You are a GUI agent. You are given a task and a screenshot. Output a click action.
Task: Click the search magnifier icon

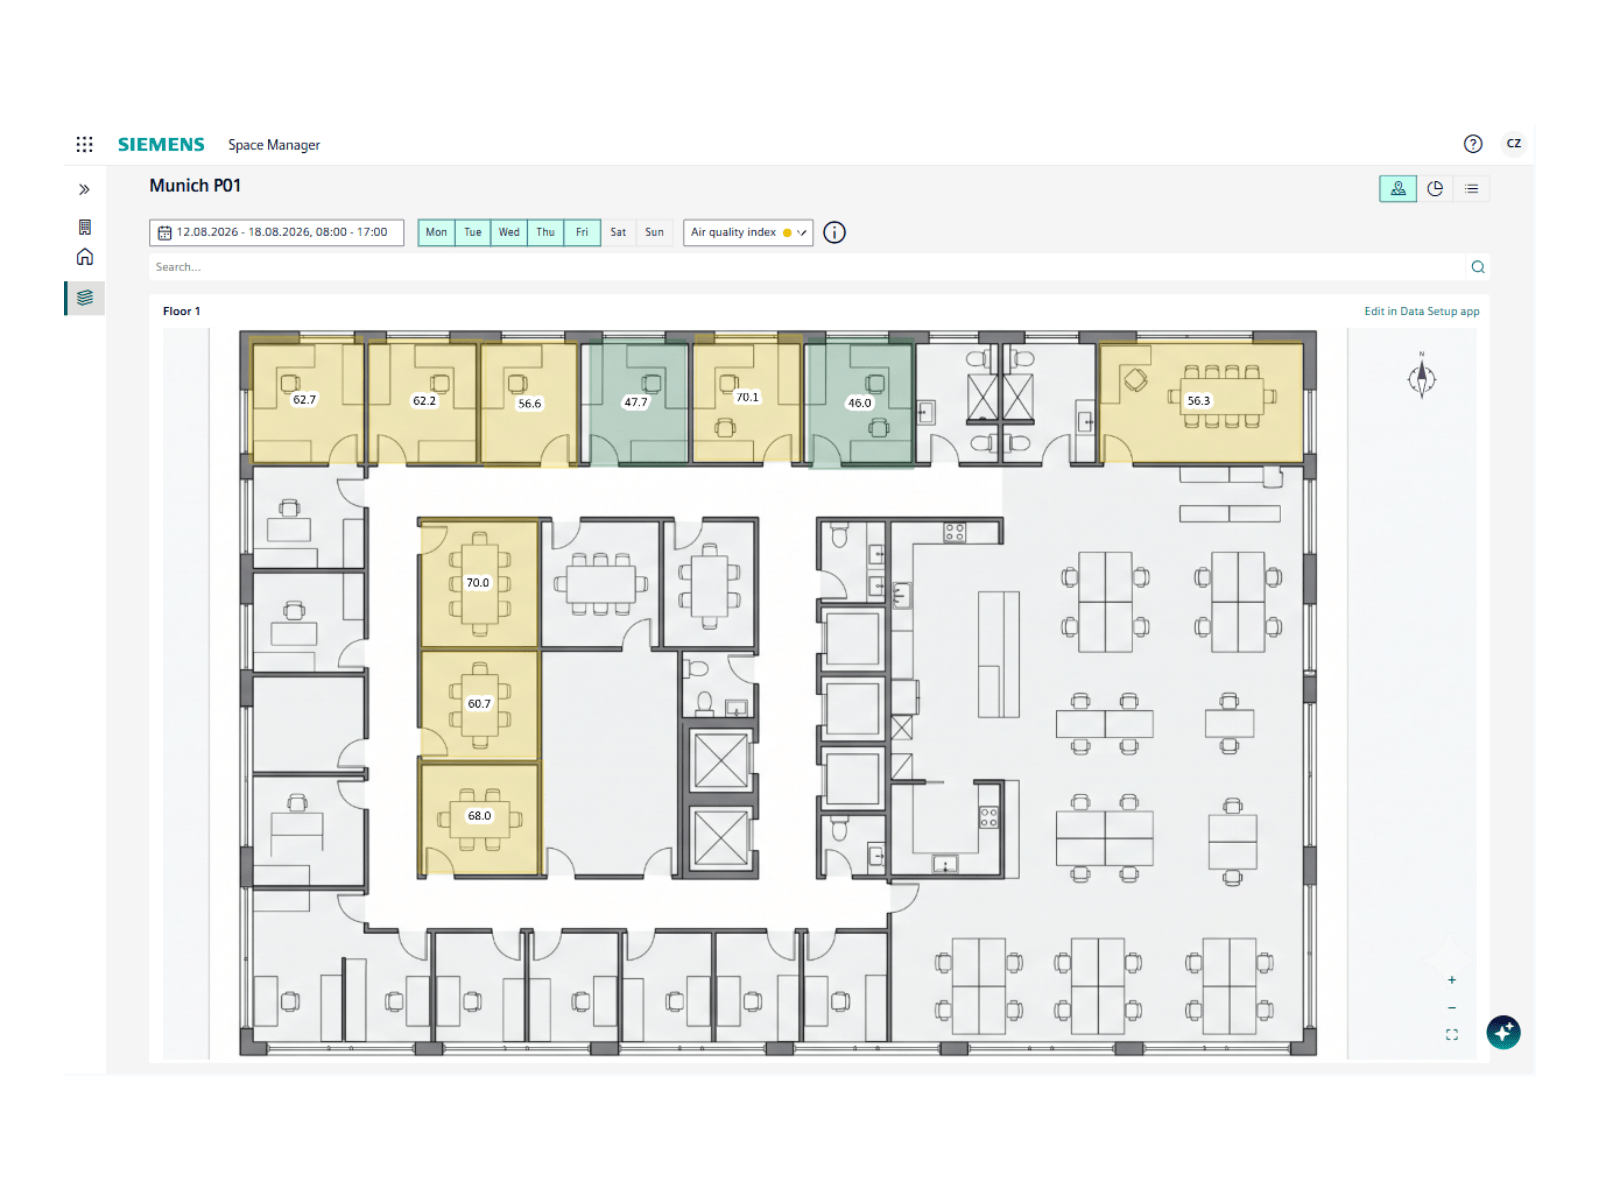coord(1478,267)
